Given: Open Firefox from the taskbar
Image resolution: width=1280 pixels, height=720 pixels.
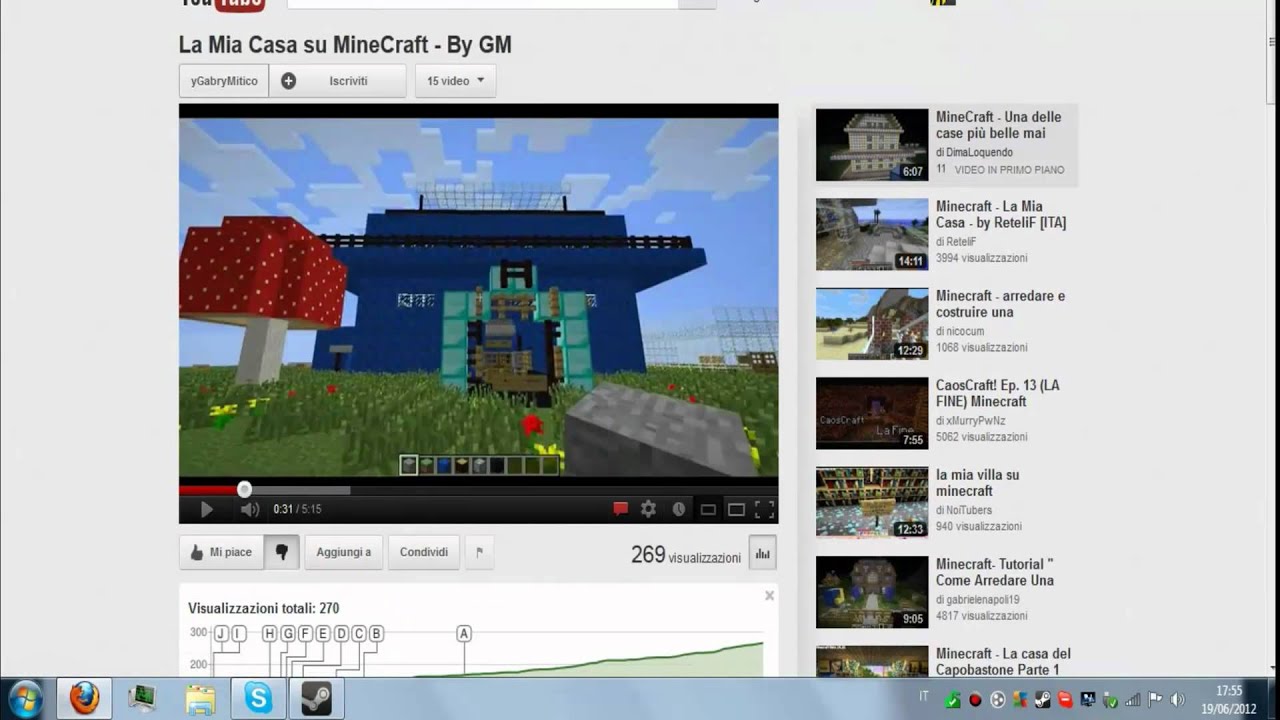Looking at the screenshot, I should pos(84,698).
